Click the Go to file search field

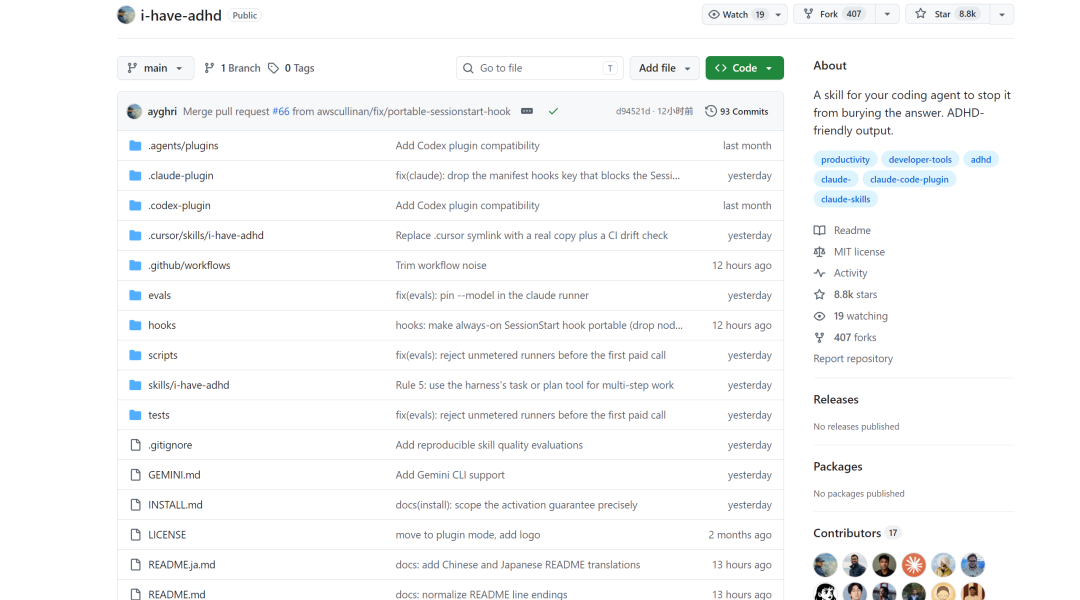(x=539, y=68)
